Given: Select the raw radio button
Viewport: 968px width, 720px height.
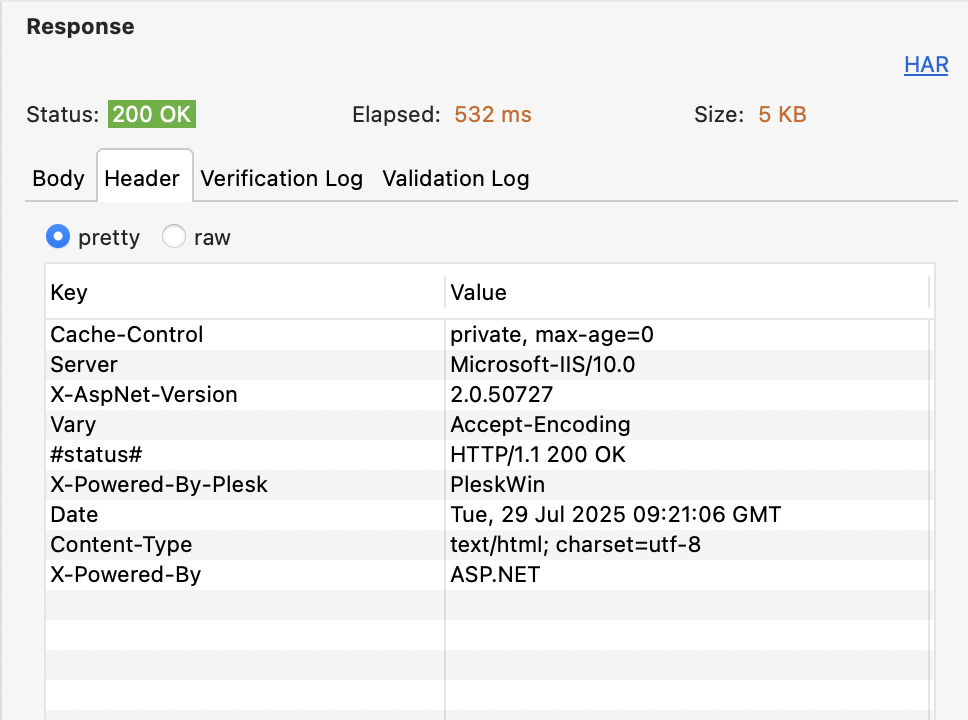Looking at the screenshot, I should [173, 237].
